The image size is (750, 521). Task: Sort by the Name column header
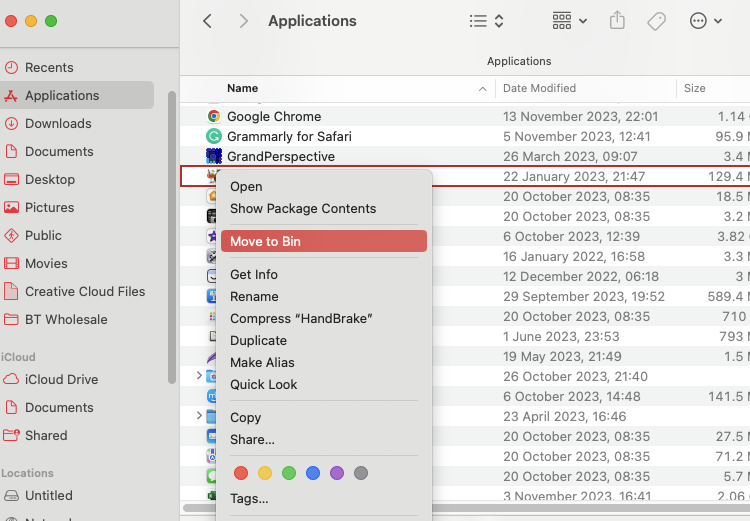pos(243,88)
